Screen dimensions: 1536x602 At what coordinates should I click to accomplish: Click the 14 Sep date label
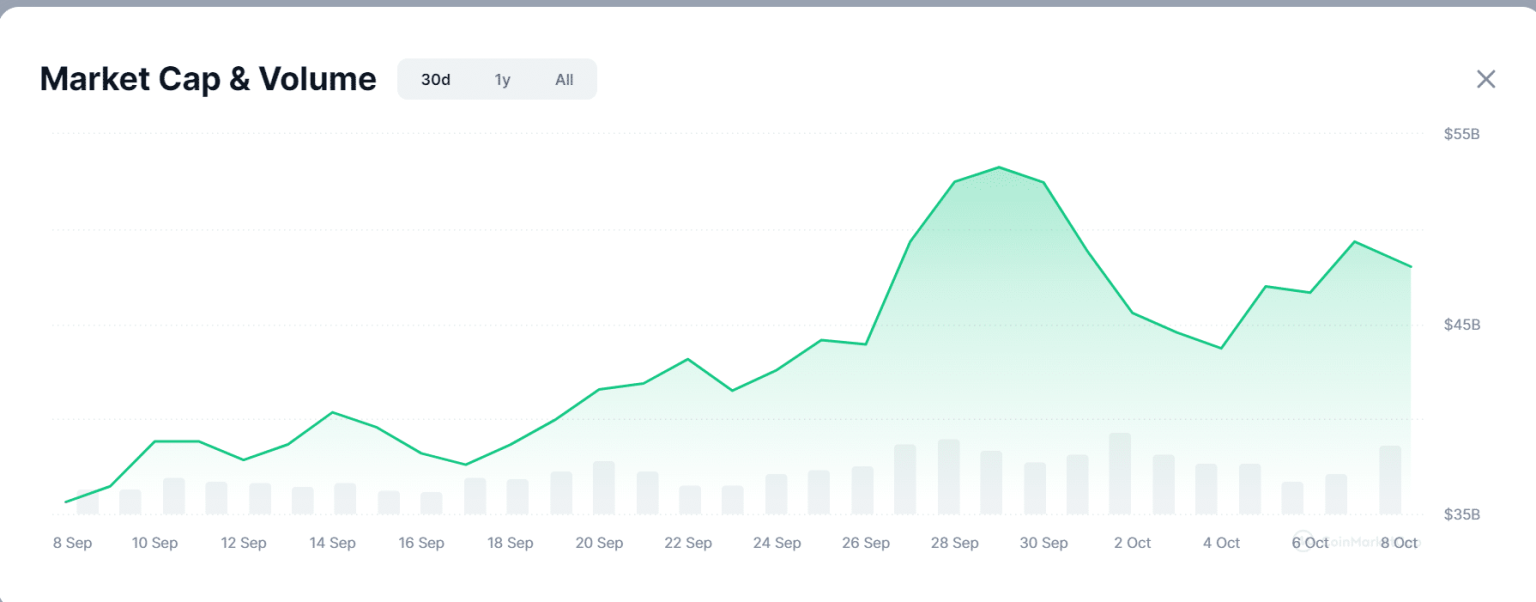click(332, 543)
